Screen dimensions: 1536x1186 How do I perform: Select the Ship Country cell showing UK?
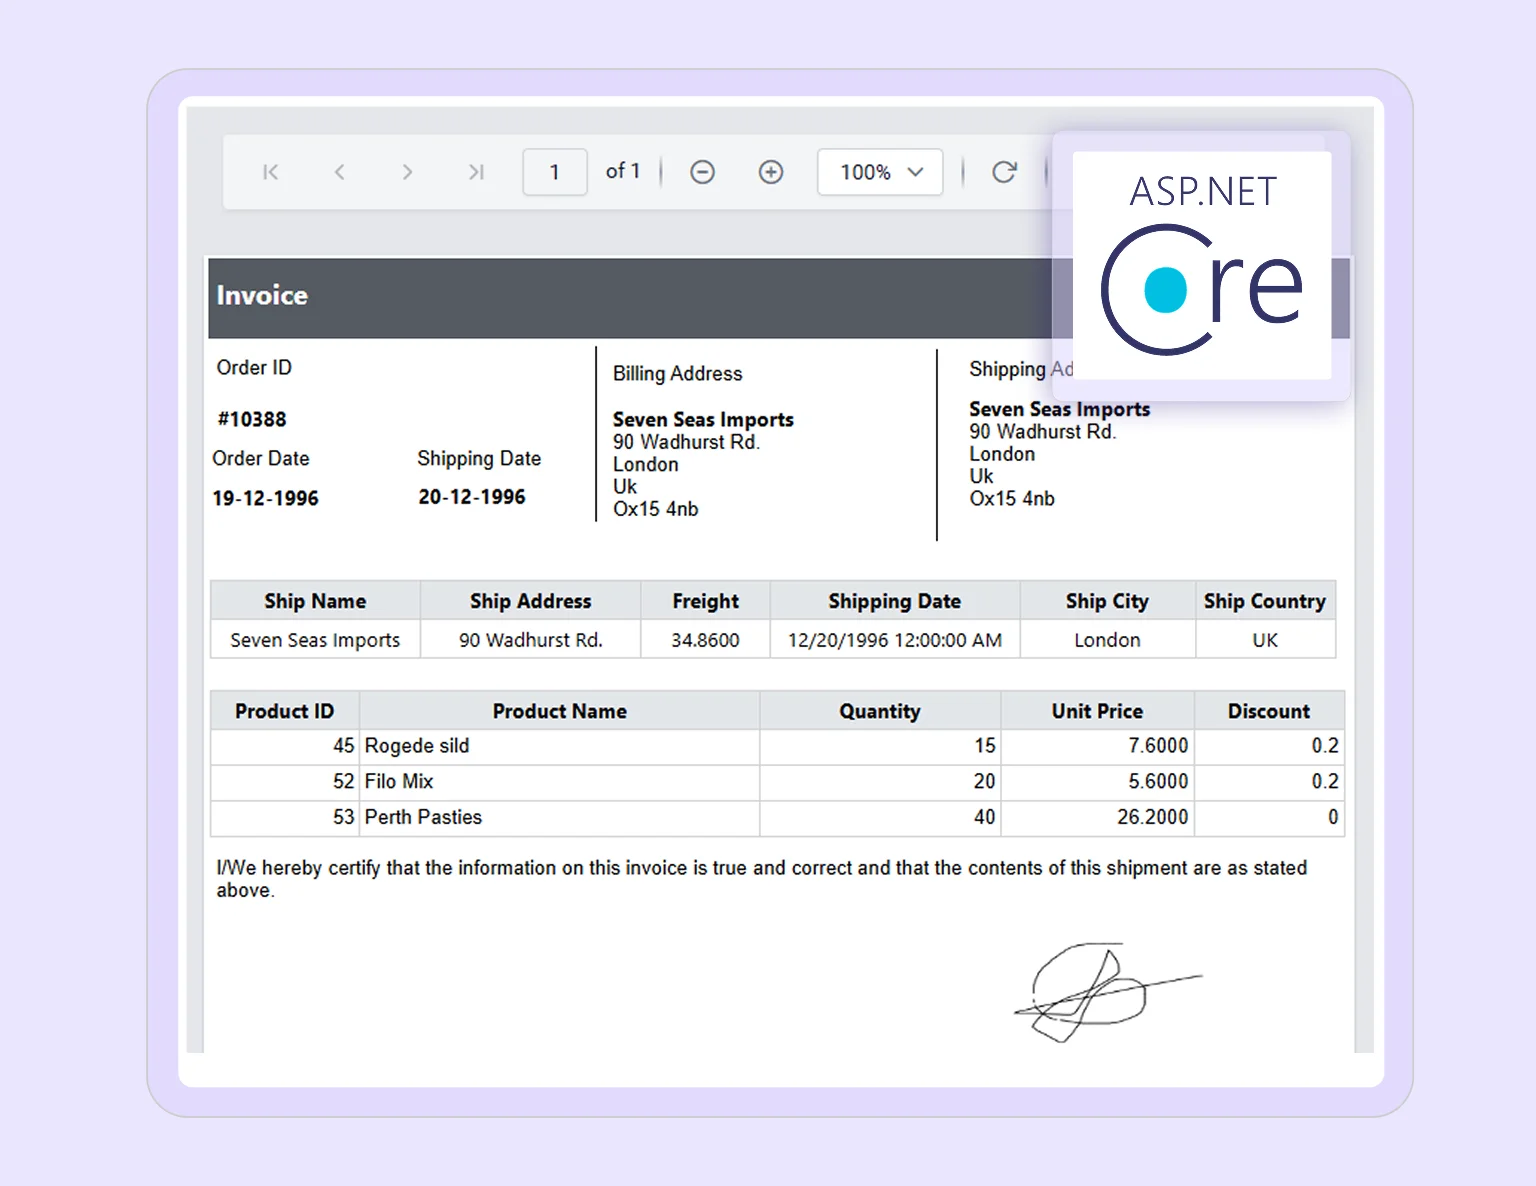[x=1264, y=639]
